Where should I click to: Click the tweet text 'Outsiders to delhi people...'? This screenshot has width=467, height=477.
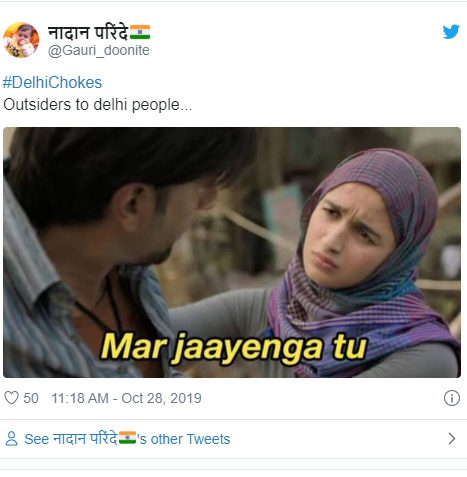coord(98,105)
